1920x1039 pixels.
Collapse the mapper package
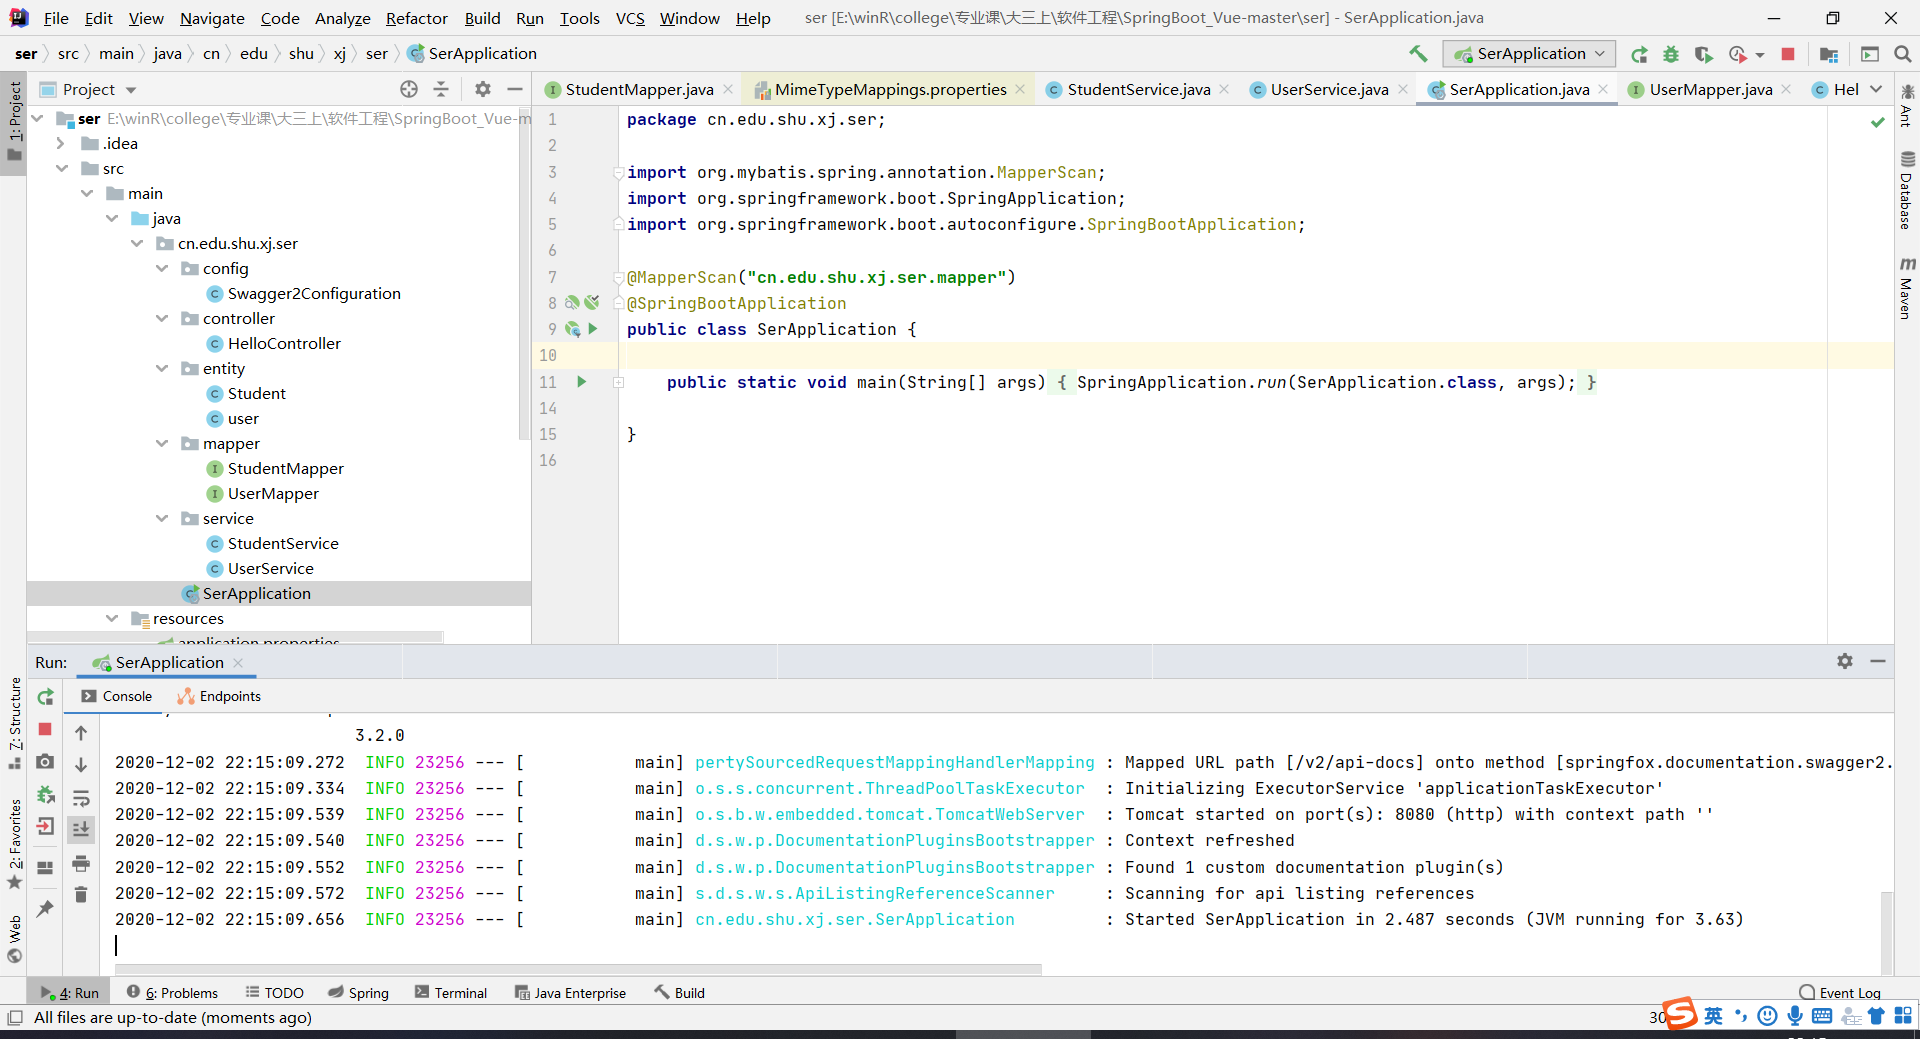point(162,443)
